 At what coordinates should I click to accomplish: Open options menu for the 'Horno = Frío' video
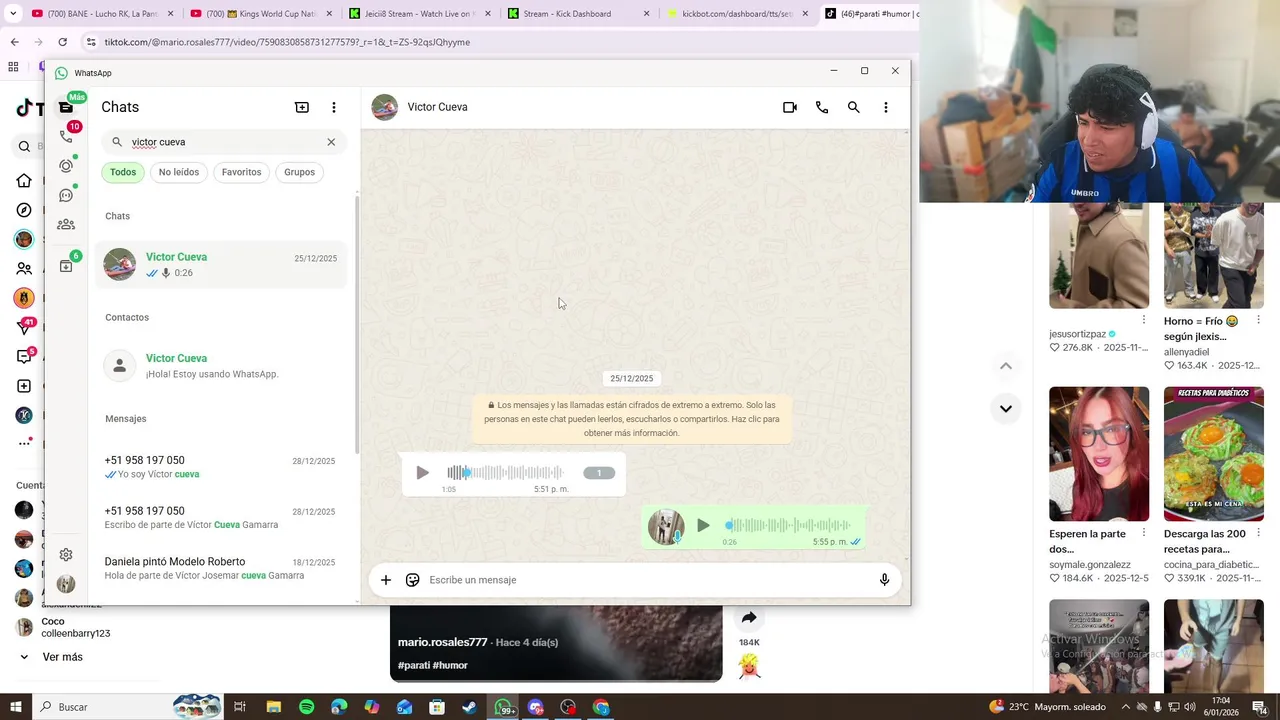[1258, 321]
